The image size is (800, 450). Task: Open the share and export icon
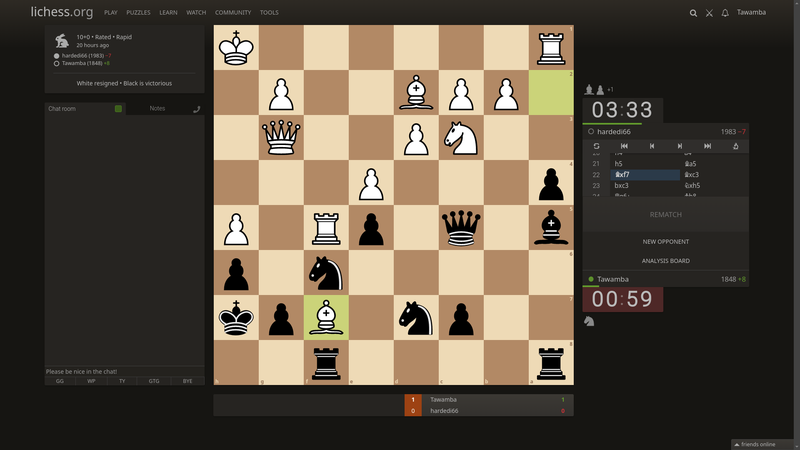coord(735,146)
